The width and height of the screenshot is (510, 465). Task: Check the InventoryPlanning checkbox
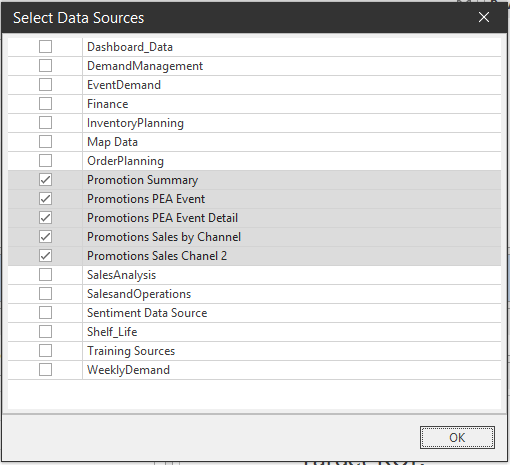(45, 123)
